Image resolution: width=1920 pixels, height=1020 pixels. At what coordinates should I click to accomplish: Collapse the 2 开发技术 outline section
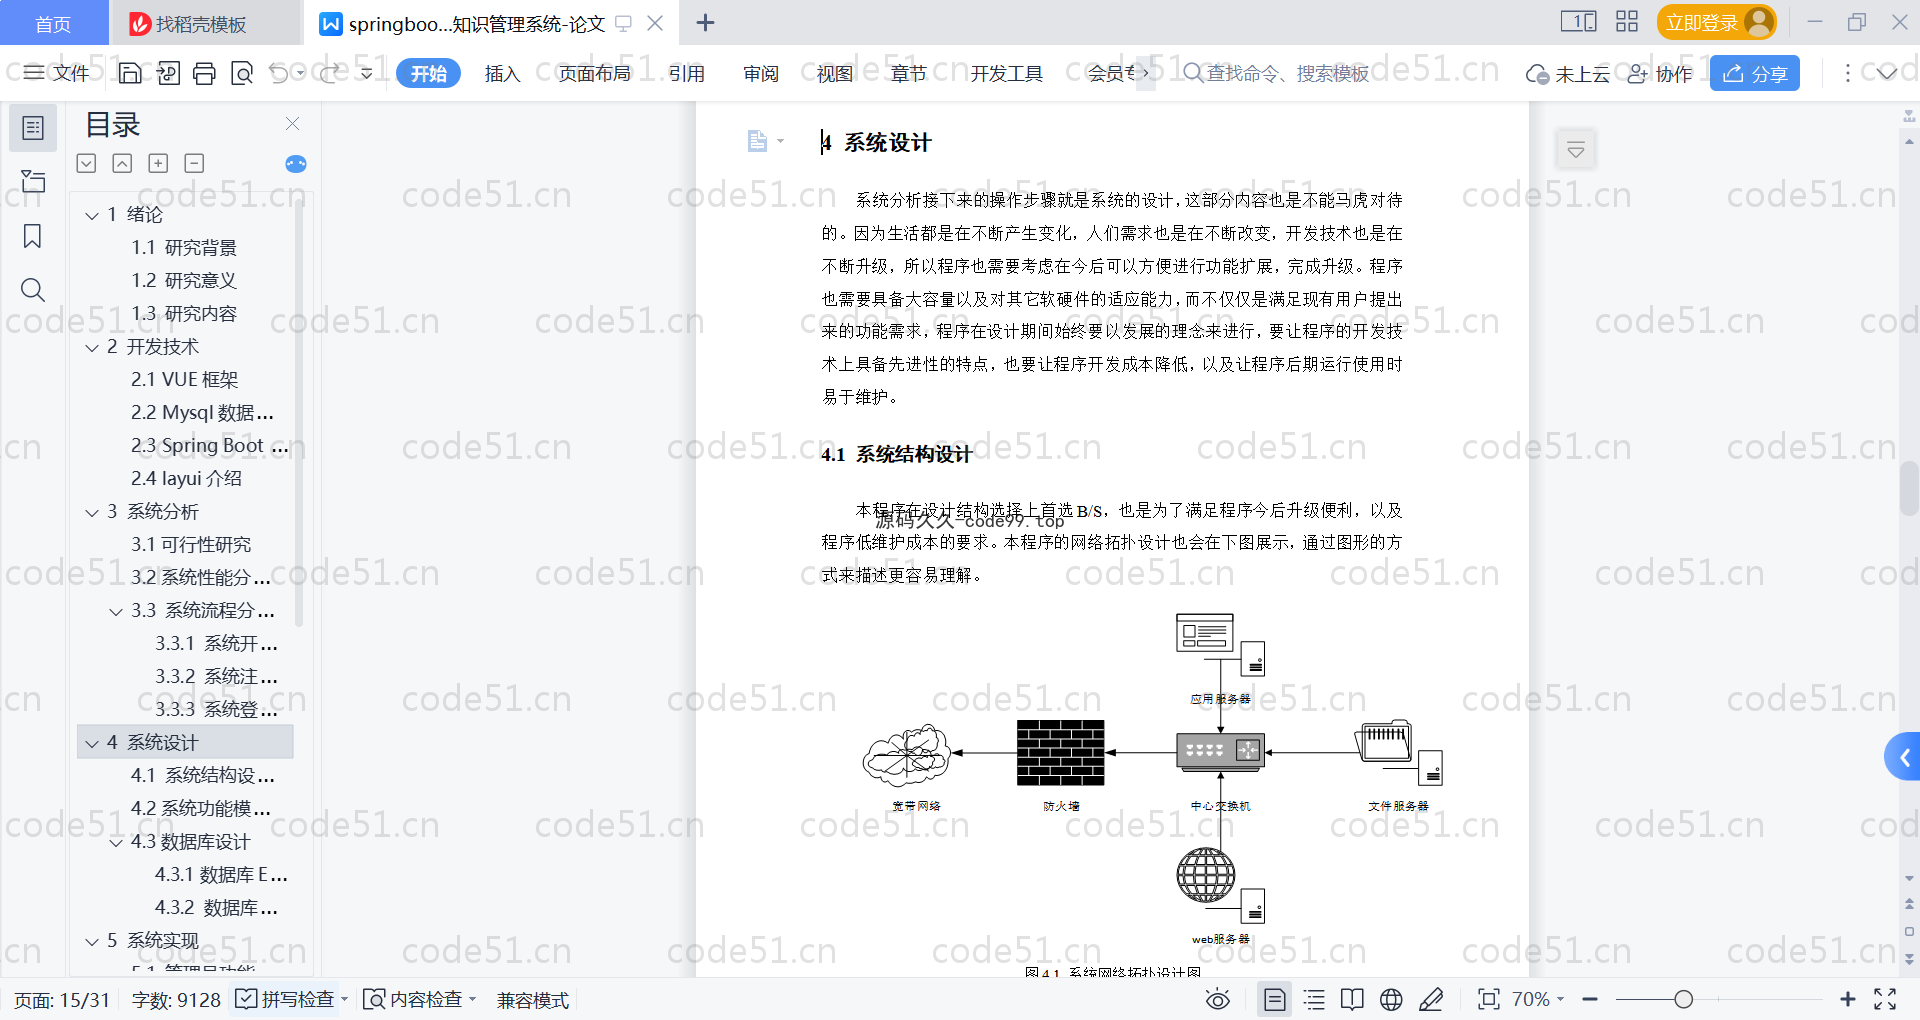click(92, 347)
